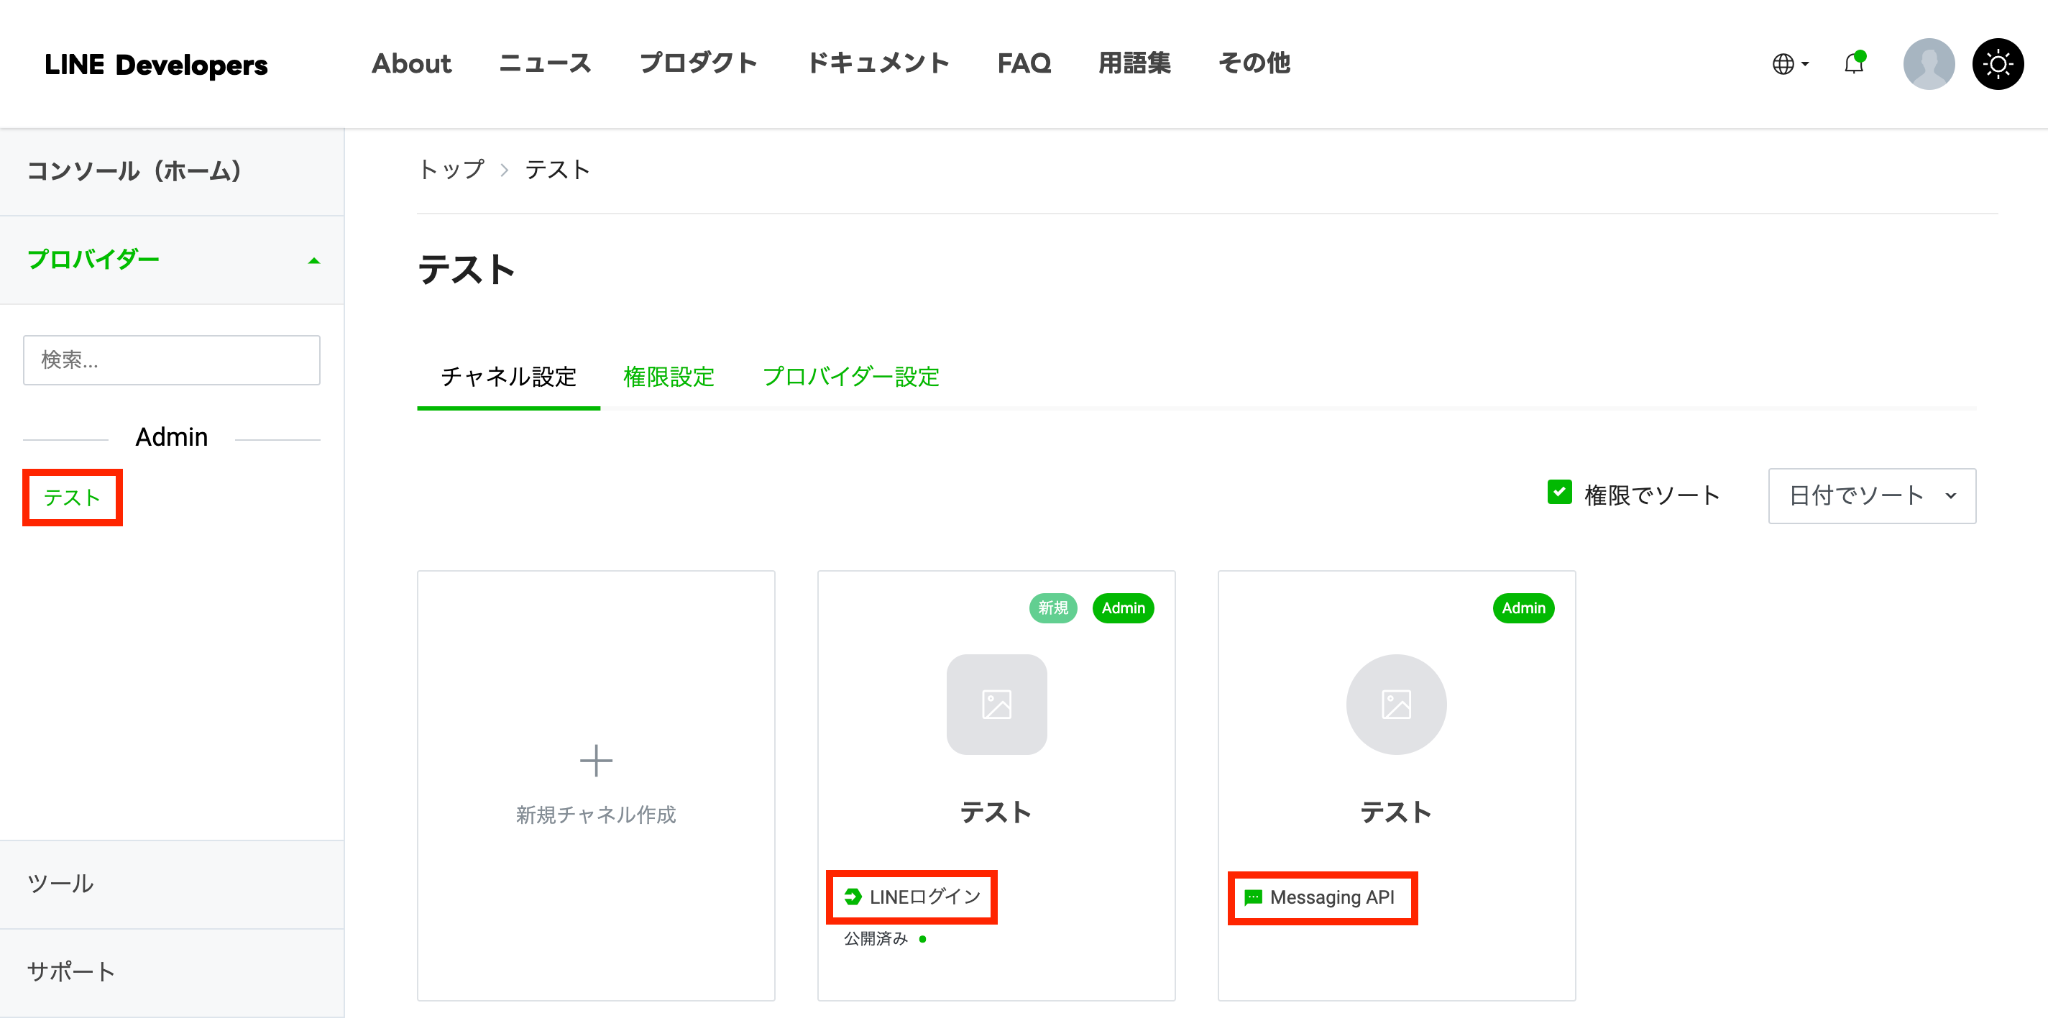Open the LINE Login channel image placeholder
Viewport: 2048px width, 1018px height.
pos(997,705)
